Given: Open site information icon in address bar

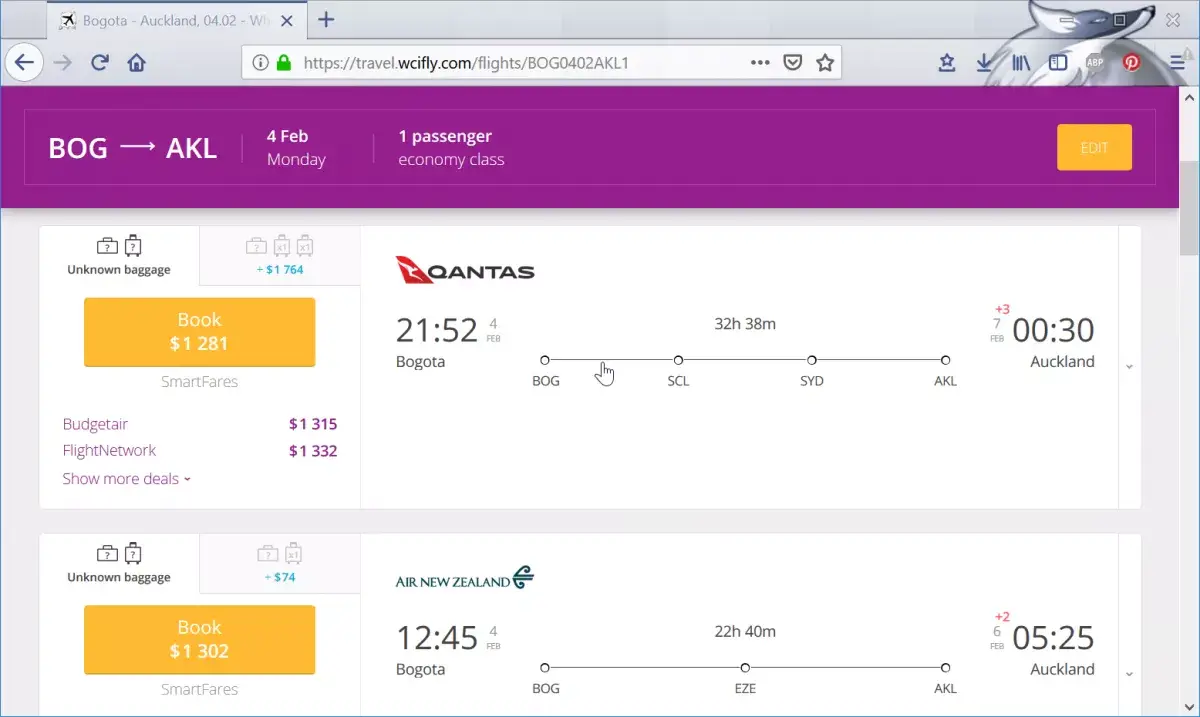Looking at the screenshot, I should point(260,63).
